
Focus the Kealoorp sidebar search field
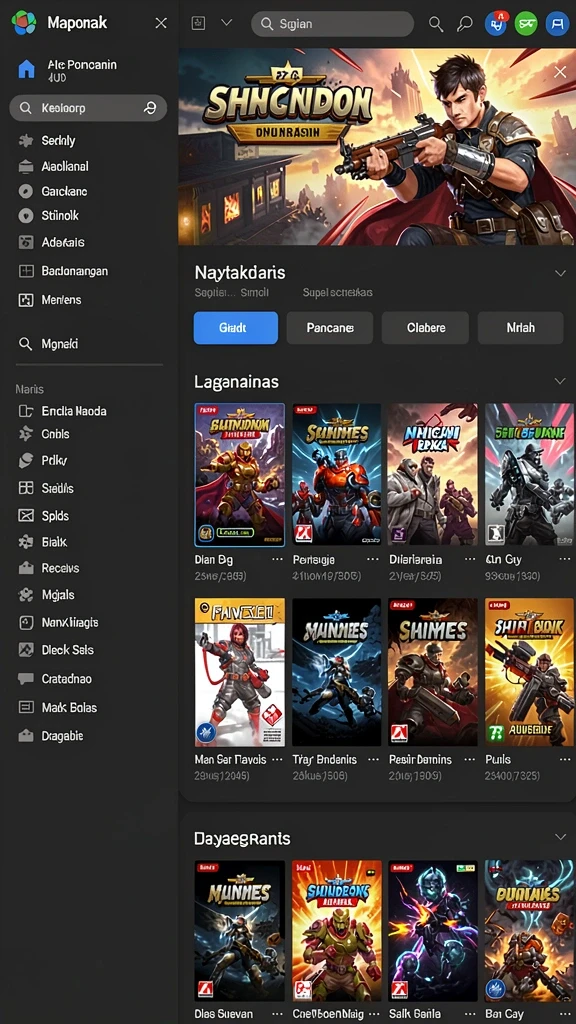click(88, 108)
